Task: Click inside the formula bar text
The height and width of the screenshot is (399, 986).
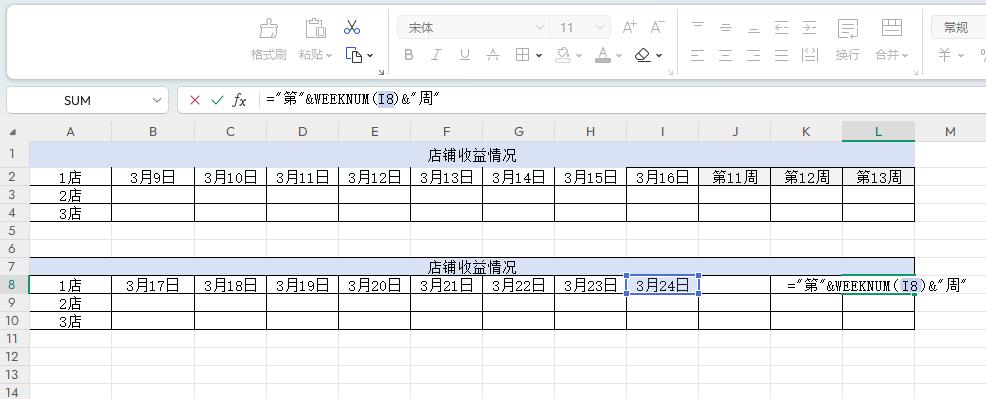Action: tap(352, 99)
